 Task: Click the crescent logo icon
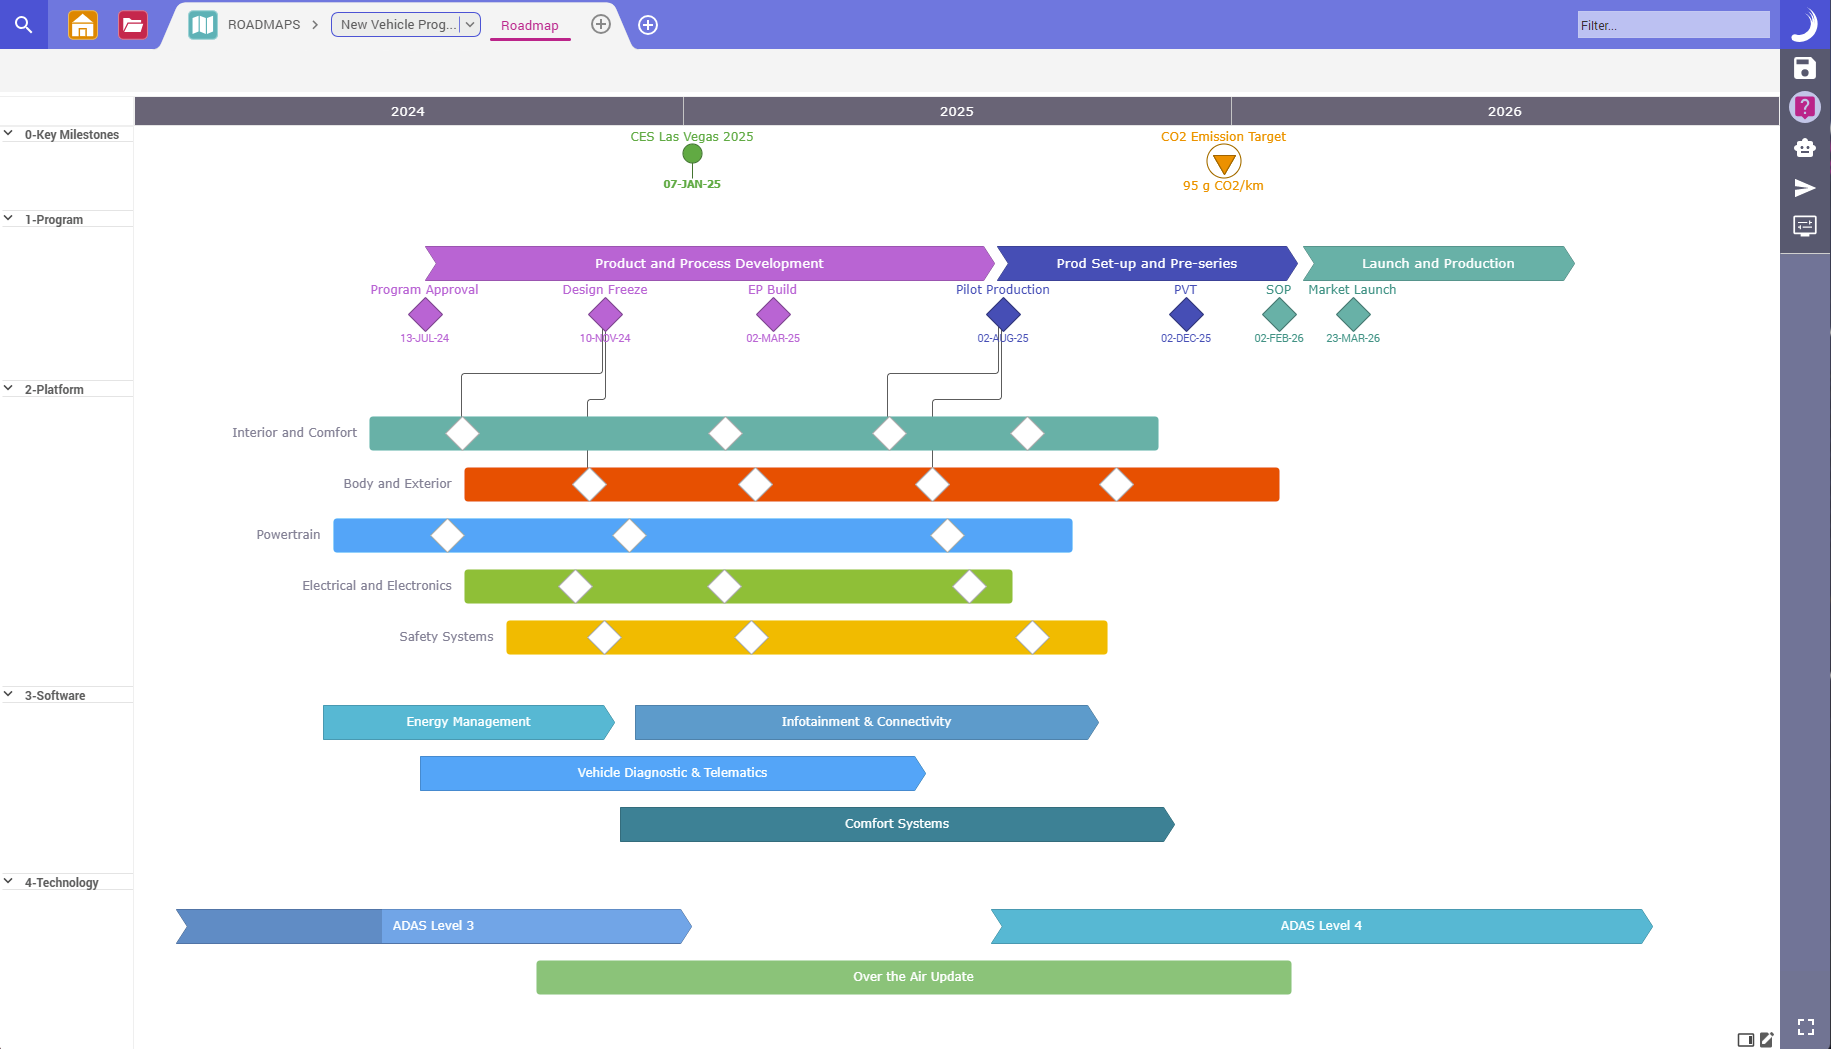1805,24
